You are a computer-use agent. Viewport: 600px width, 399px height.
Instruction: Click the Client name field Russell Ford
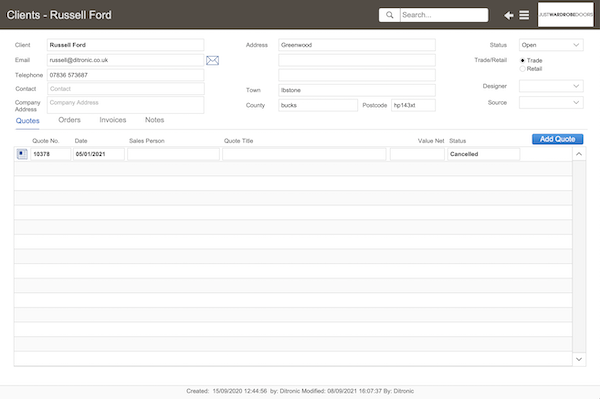(126, 45)
